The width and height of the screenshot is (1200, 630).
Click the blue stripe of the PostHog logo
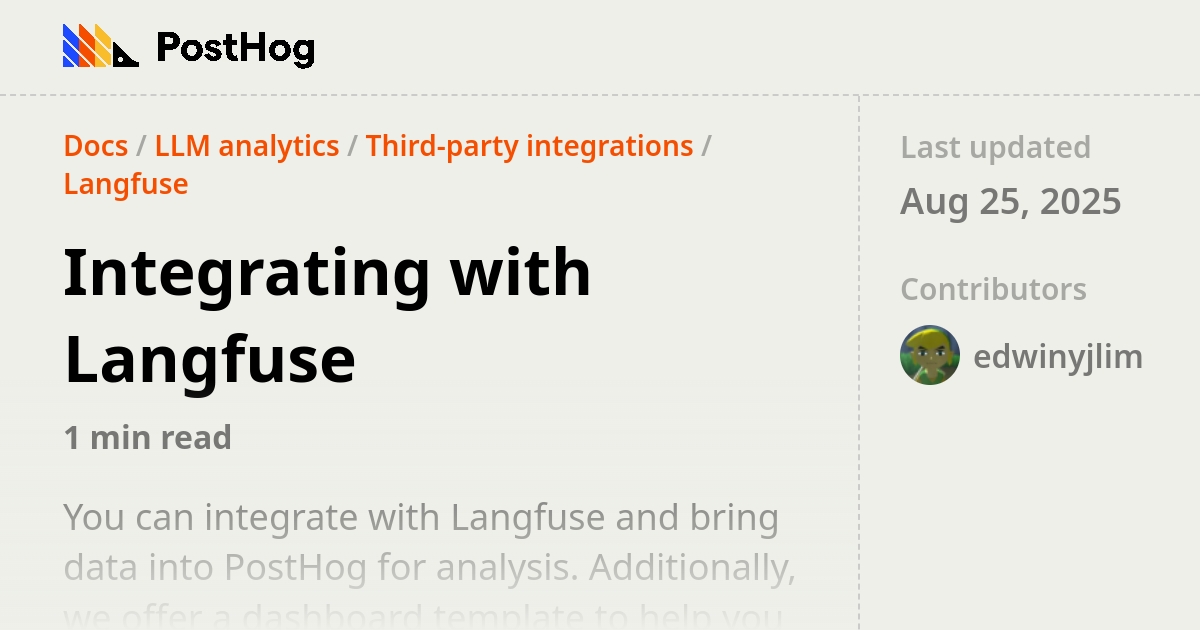[70, 45]
